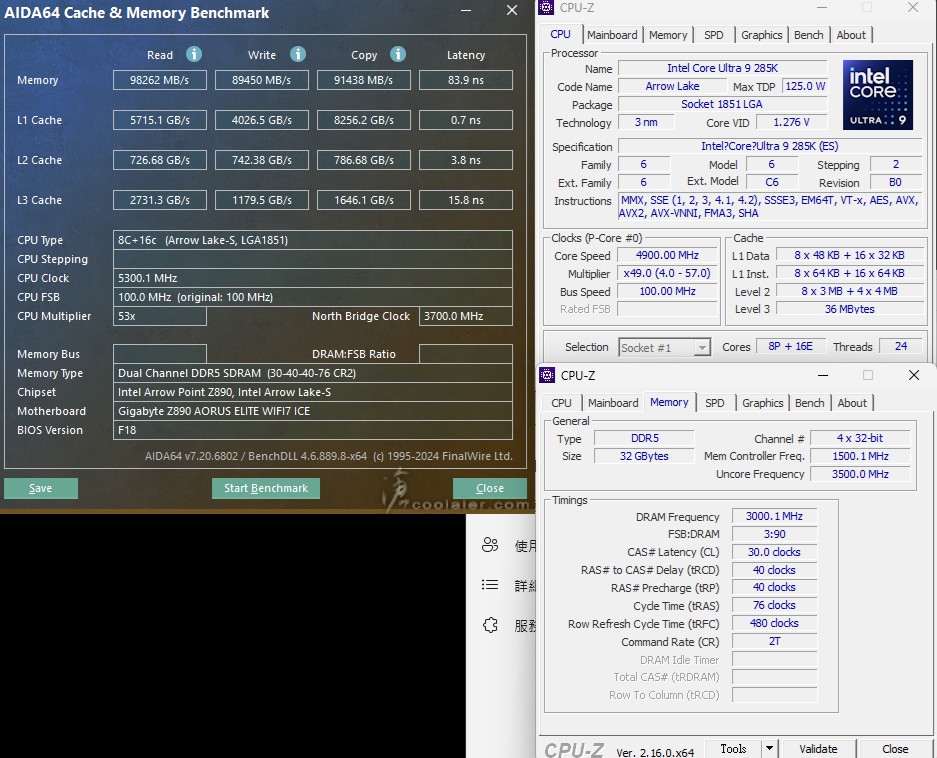Select the Bench tab in the top CPU-Z window
The height and width of the screenshot is (758, 937).
click(809, 35)
